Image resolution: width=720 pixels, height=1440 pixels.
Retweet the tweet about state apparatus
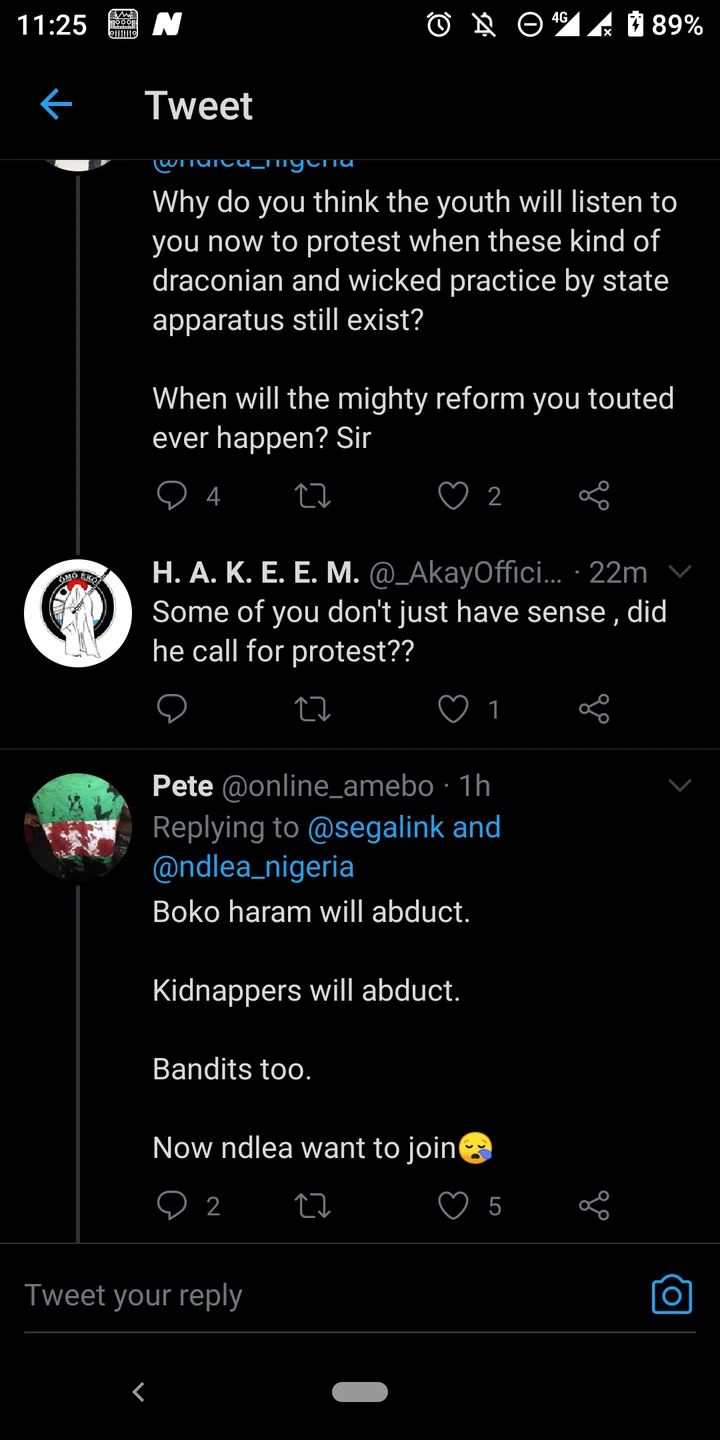click(x=313, y=496)
